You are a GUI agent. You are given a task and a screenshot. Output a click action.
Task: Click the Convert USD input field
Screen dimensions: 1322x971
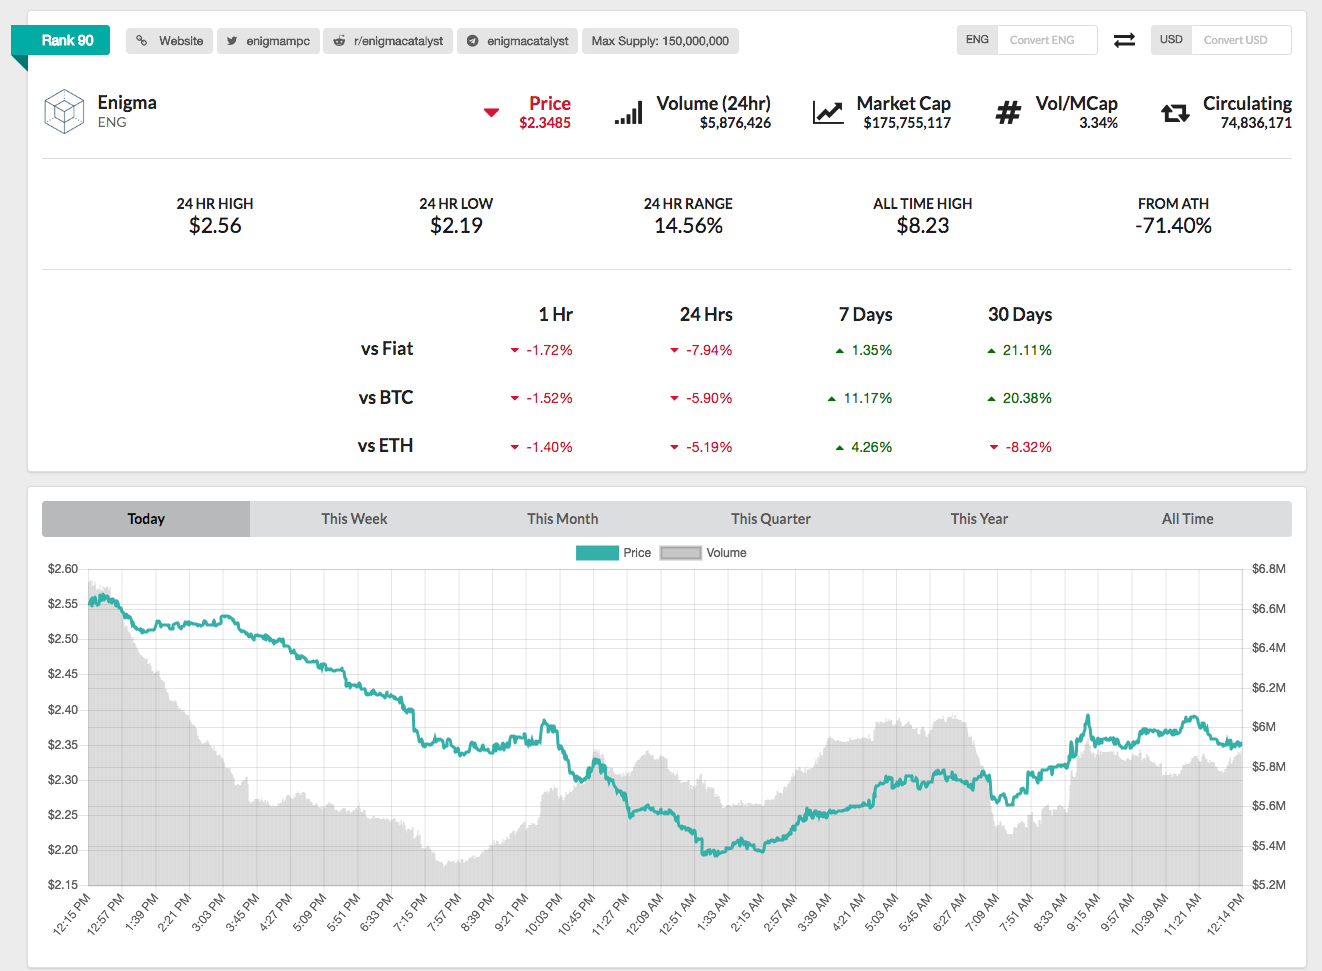tap(1241, 40)
